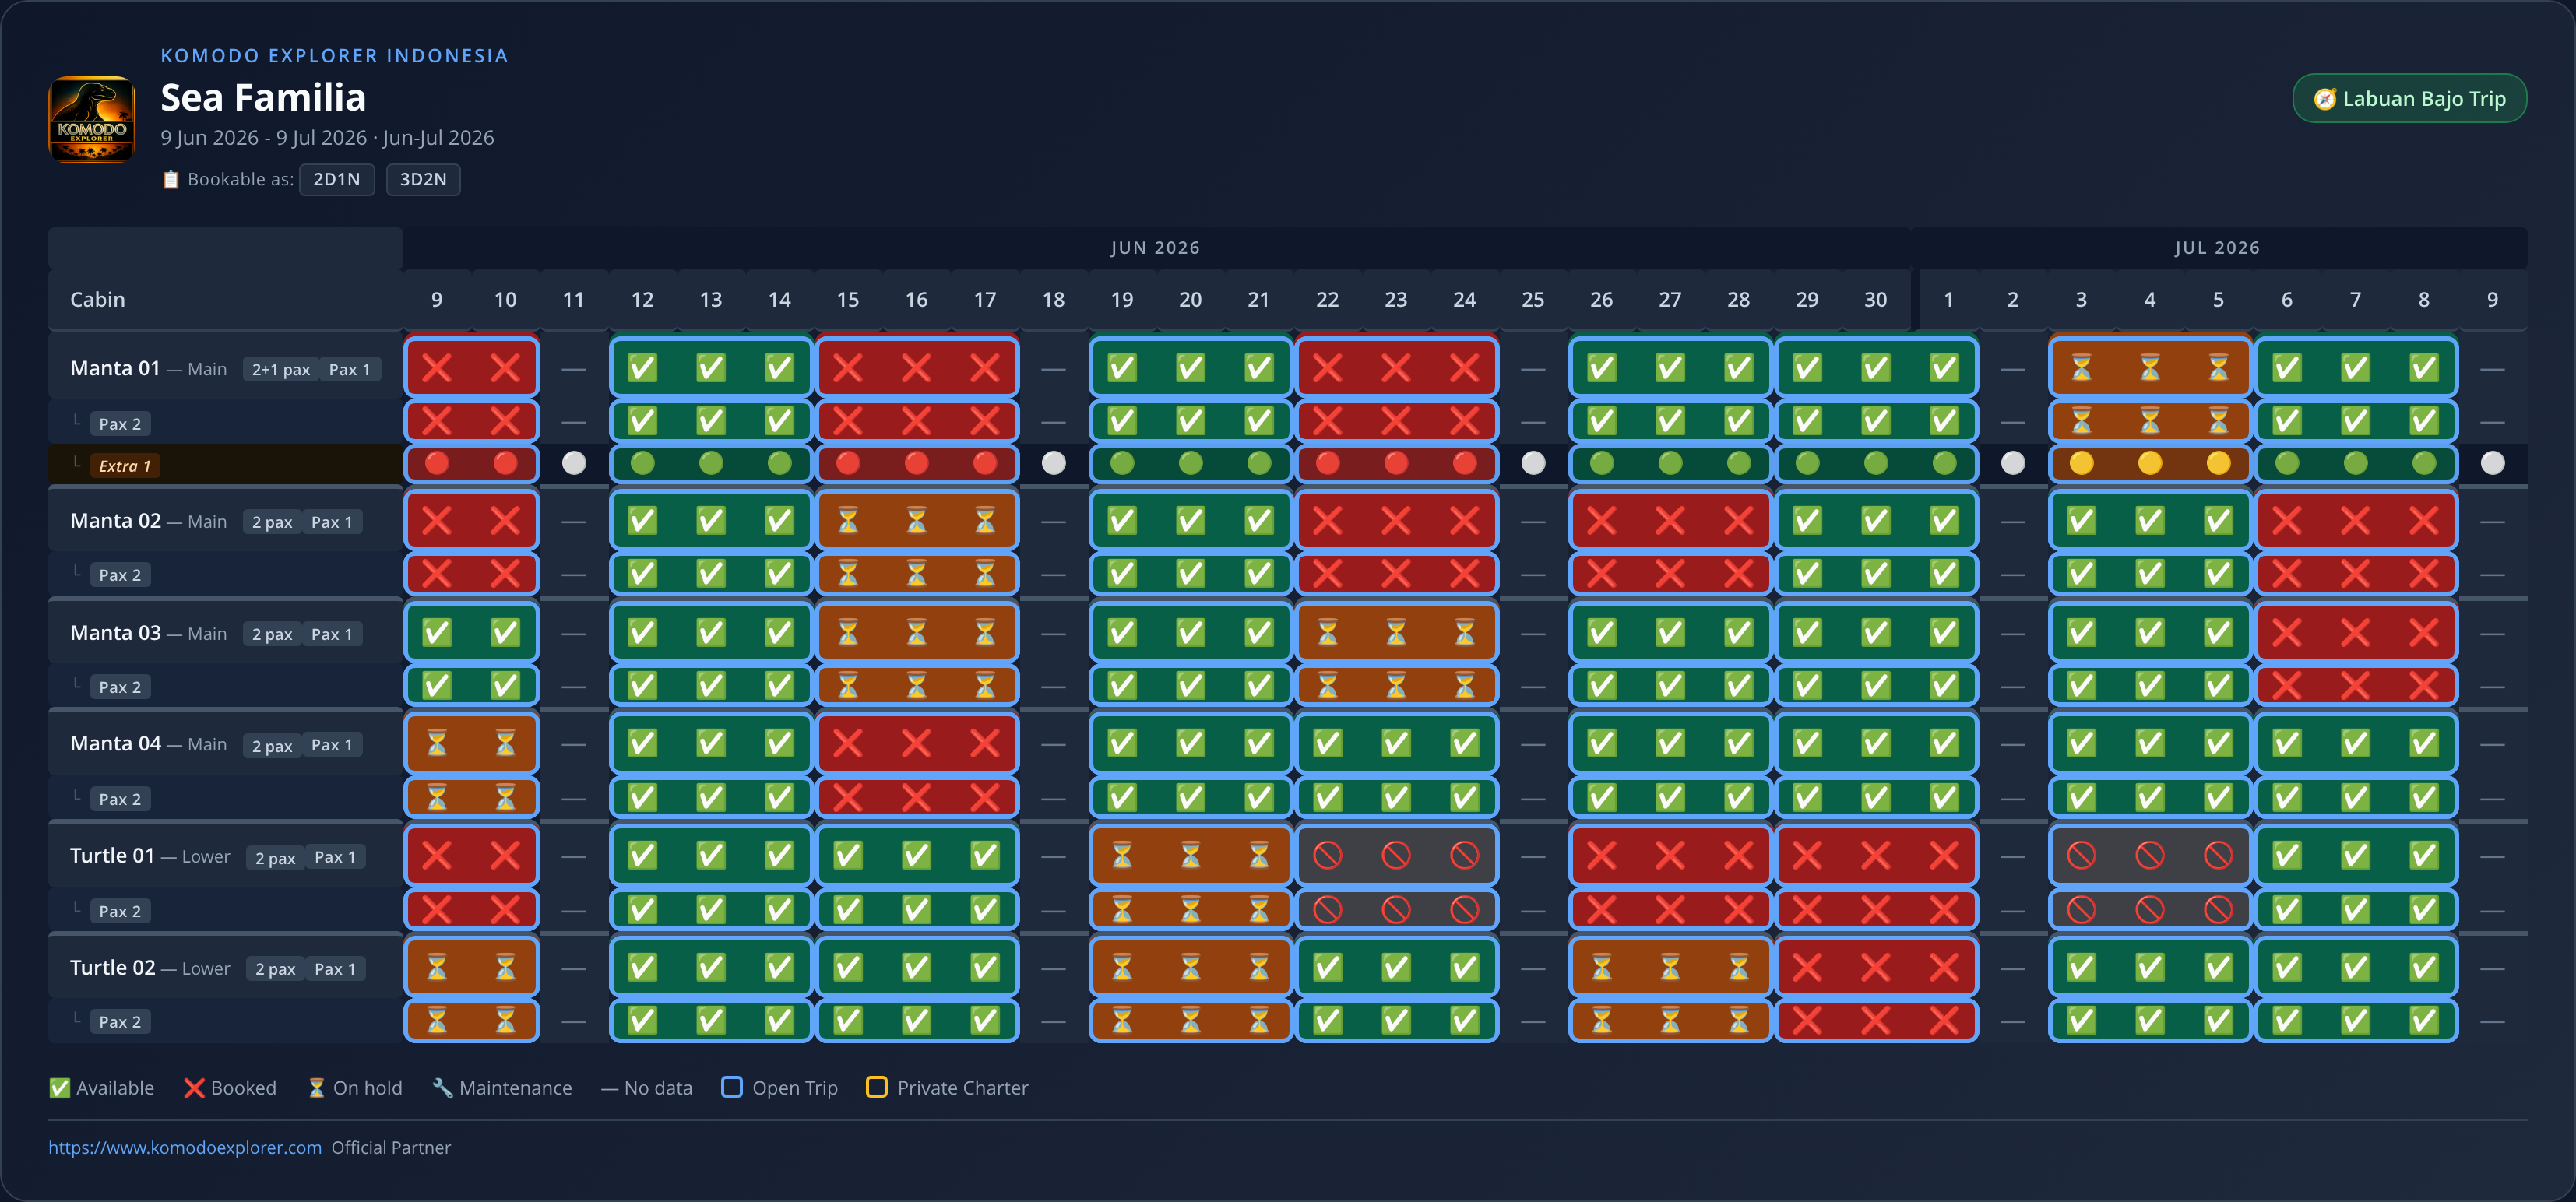Click hourglass for Turtle 02 Pax 1 on Jun 27
2576x1202 pixels.
[x=1670, y=967]
